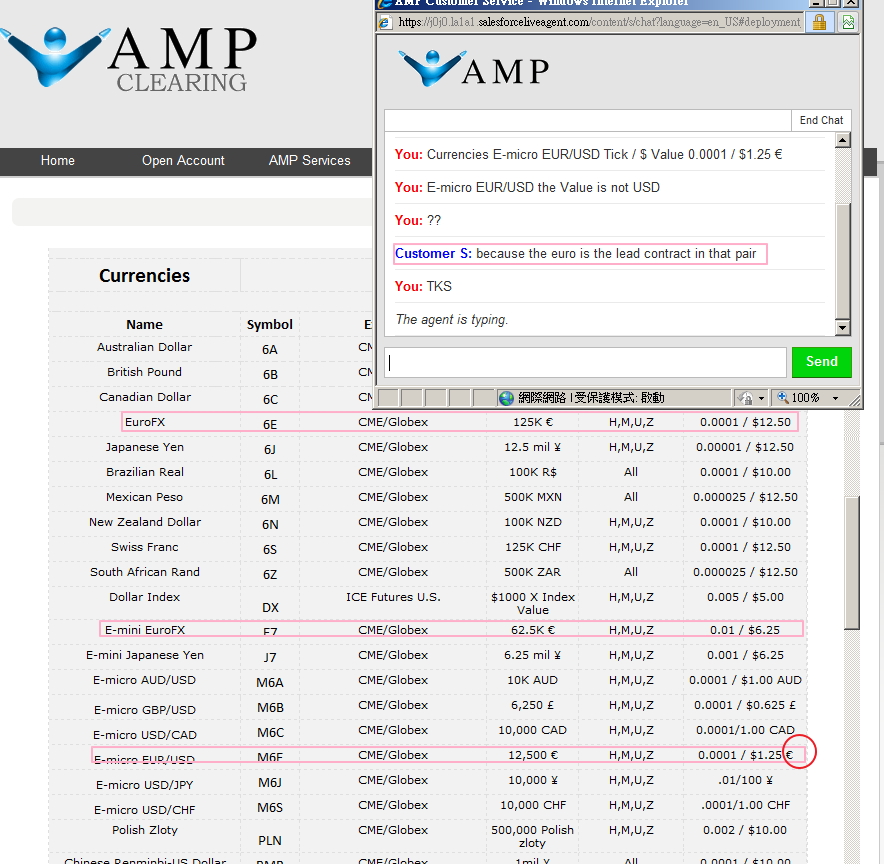
Task: Focus the chat message input field
Action: tap(585, 362)
